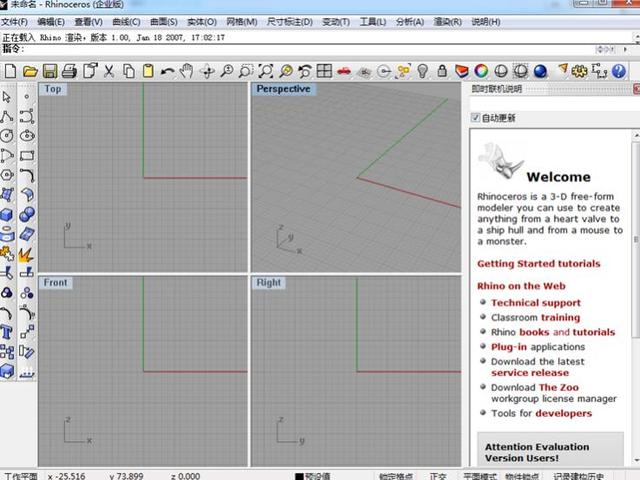Open the 文件(F) menu
Image resolution: width=640 pixels, height=480 pixels.
click(14, 22)
